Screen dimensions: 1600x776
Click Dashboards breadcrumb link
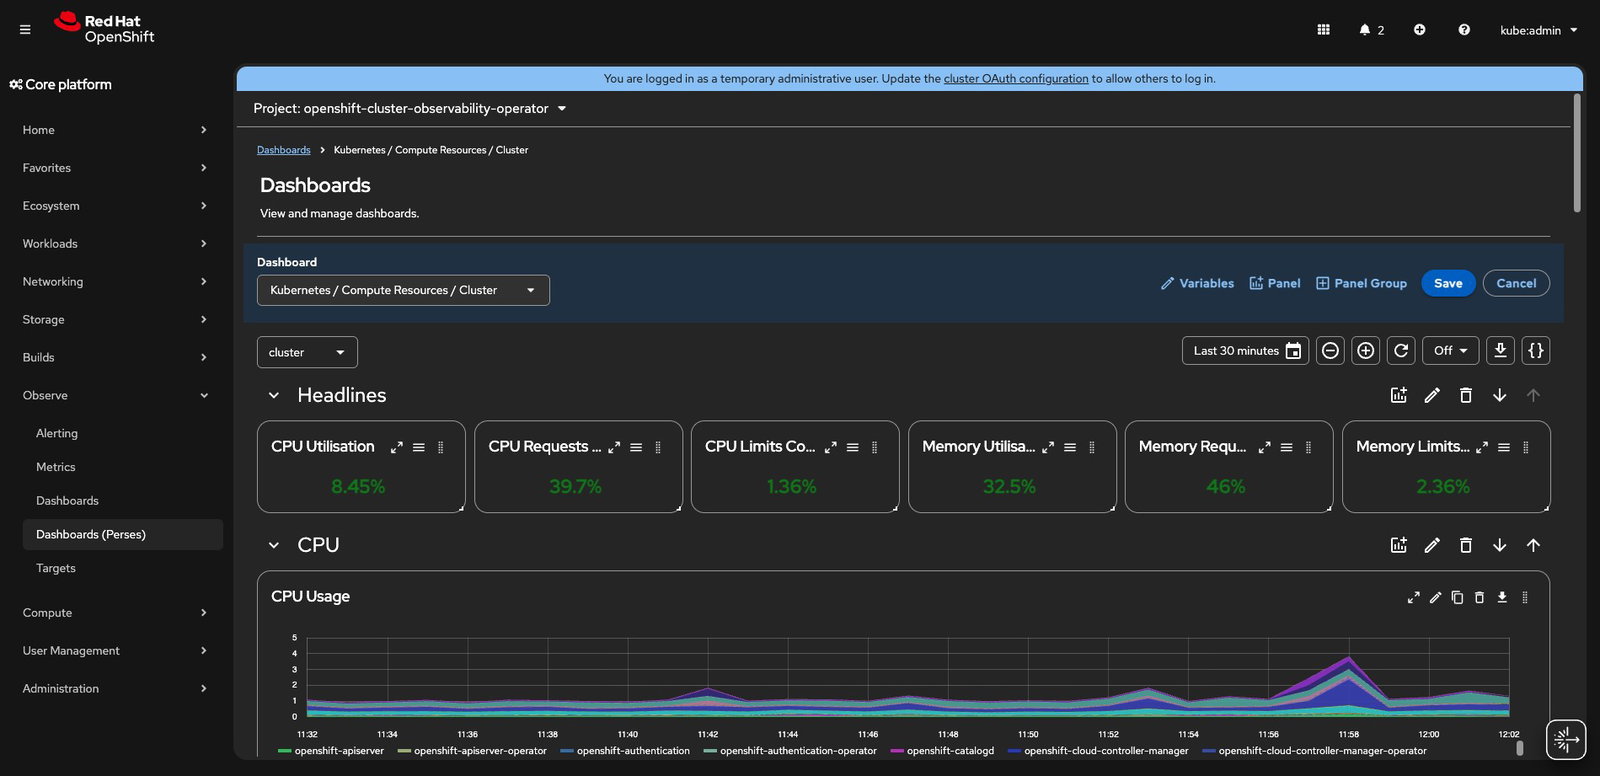click(284, 150)
